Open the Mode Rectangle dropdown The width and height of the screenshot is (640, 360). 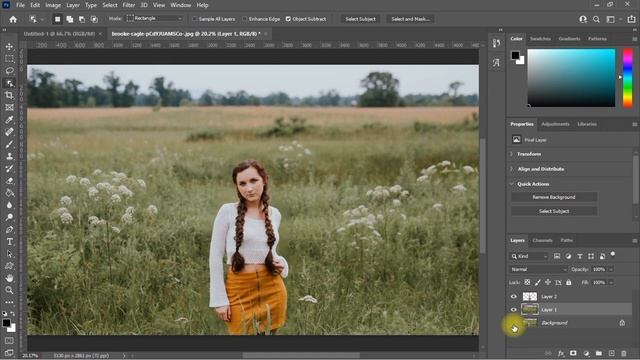coord(154,19)
